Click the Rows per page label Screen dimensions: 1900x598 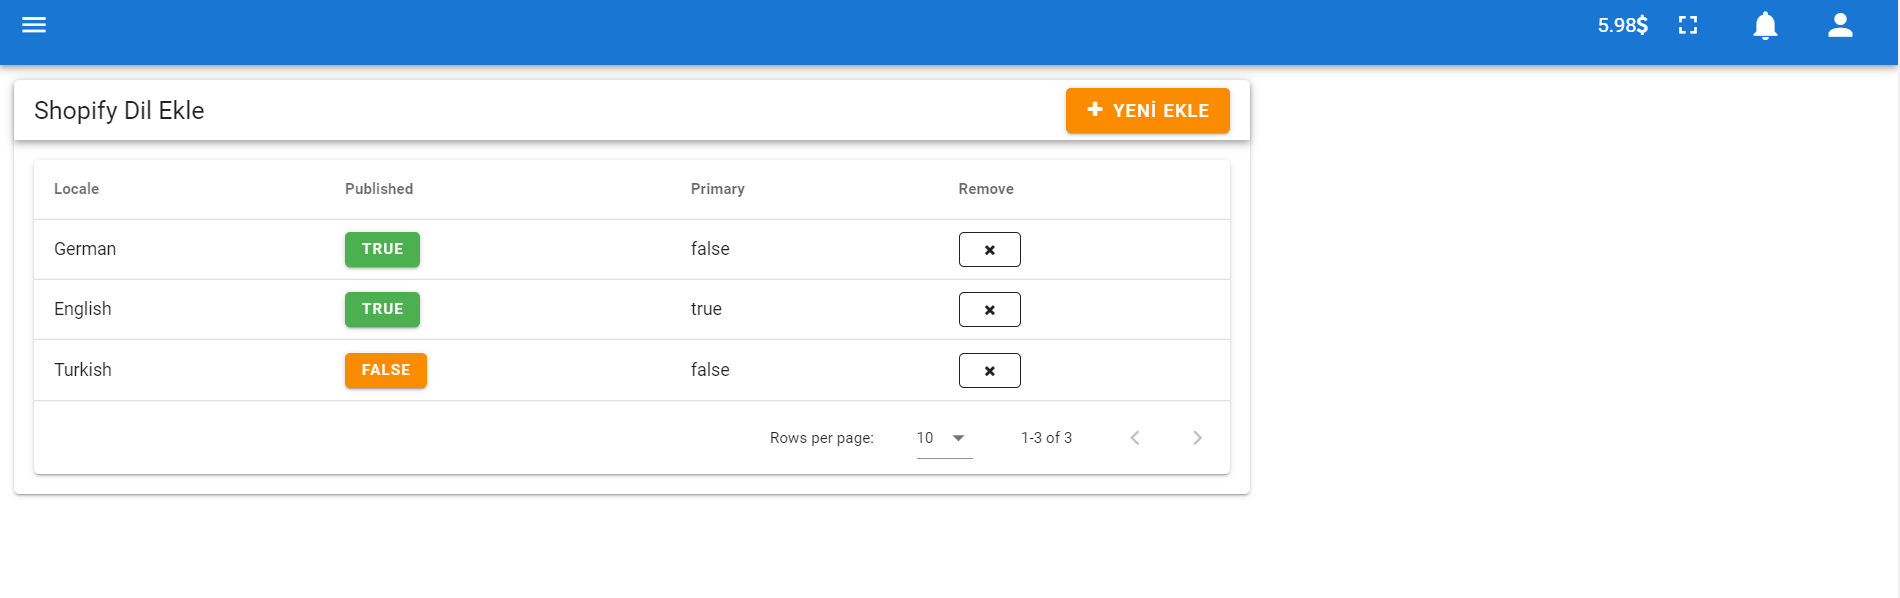click(x=822, y=438)
